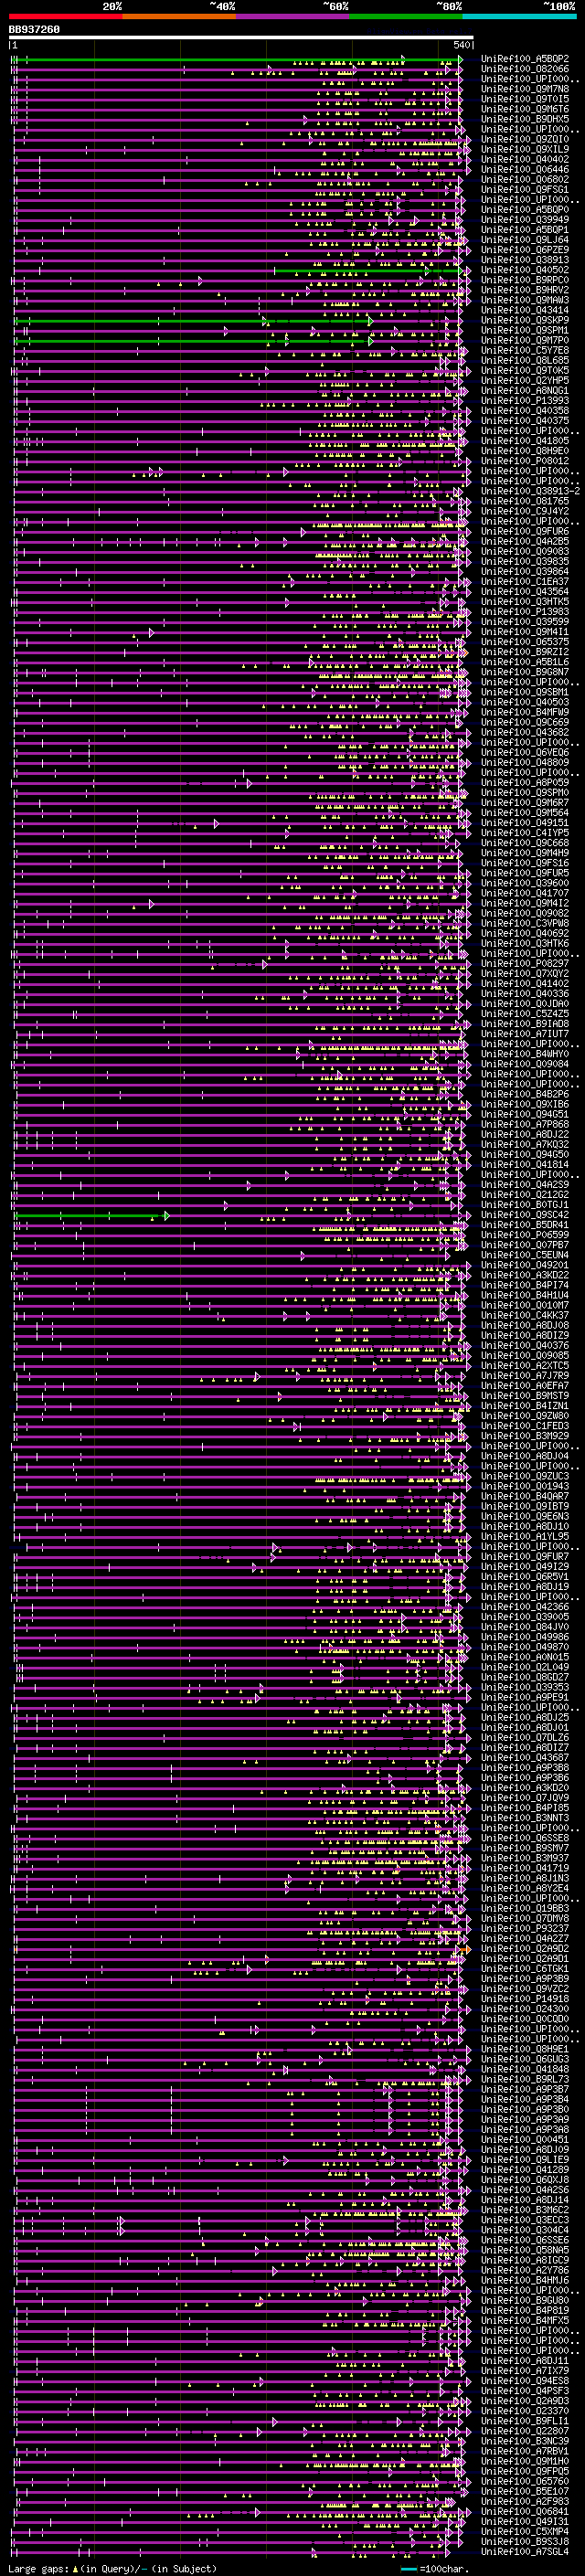Select the UniRef100_Q39949 entry
The width and height of the screenshot is (585, 2576).
(525, 220)
